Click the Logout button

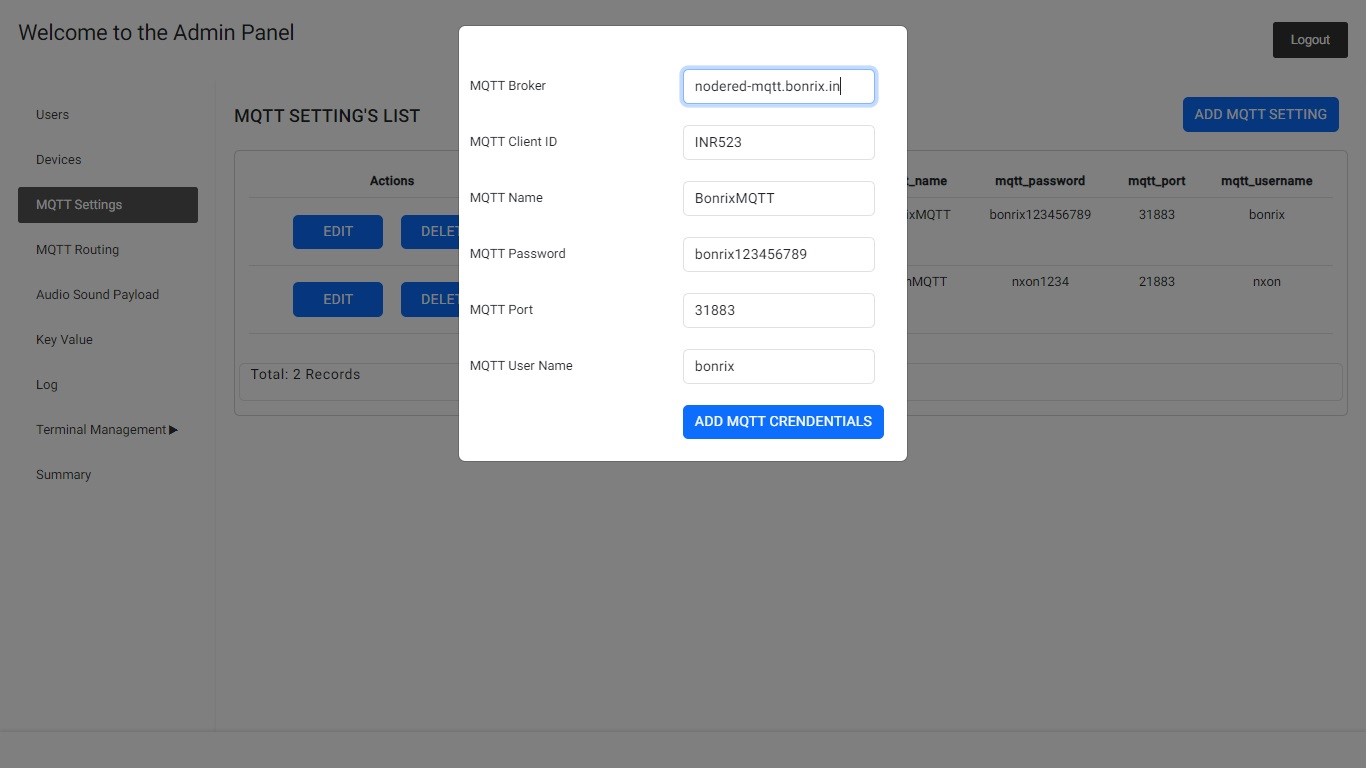tap(1310, 40)
